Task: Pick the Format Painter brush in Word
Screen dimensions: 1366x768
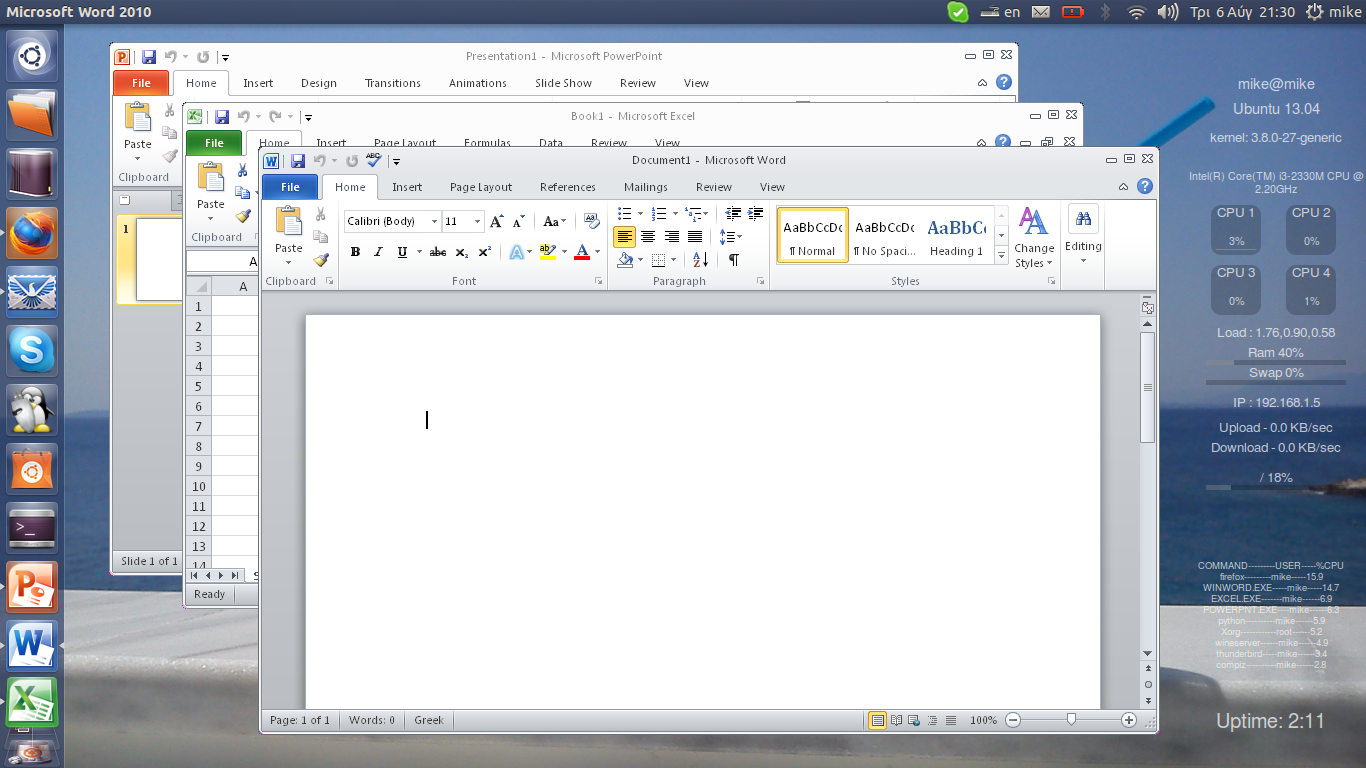Action: tap(321, 260)
